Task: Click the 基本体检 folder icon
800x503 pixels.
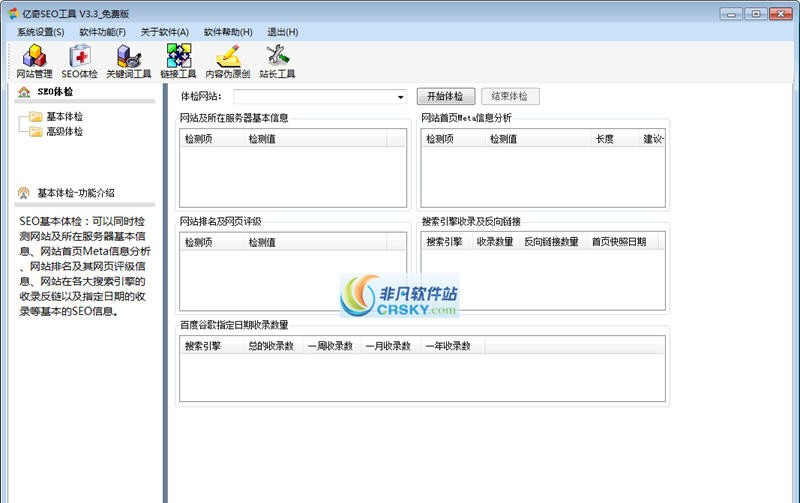Action: [36, 117]
